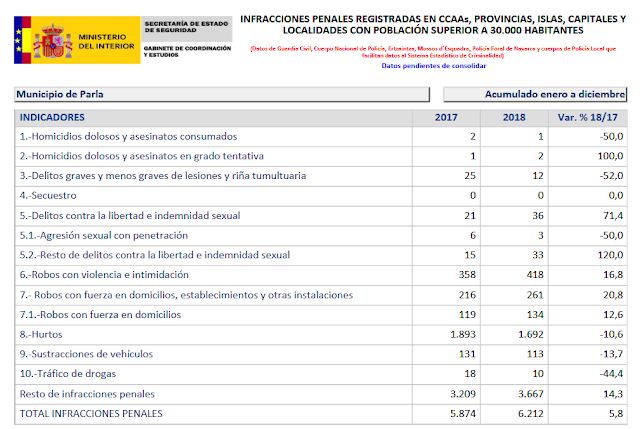Select the 2018 Hurtos value 1.692

point(531,335)
